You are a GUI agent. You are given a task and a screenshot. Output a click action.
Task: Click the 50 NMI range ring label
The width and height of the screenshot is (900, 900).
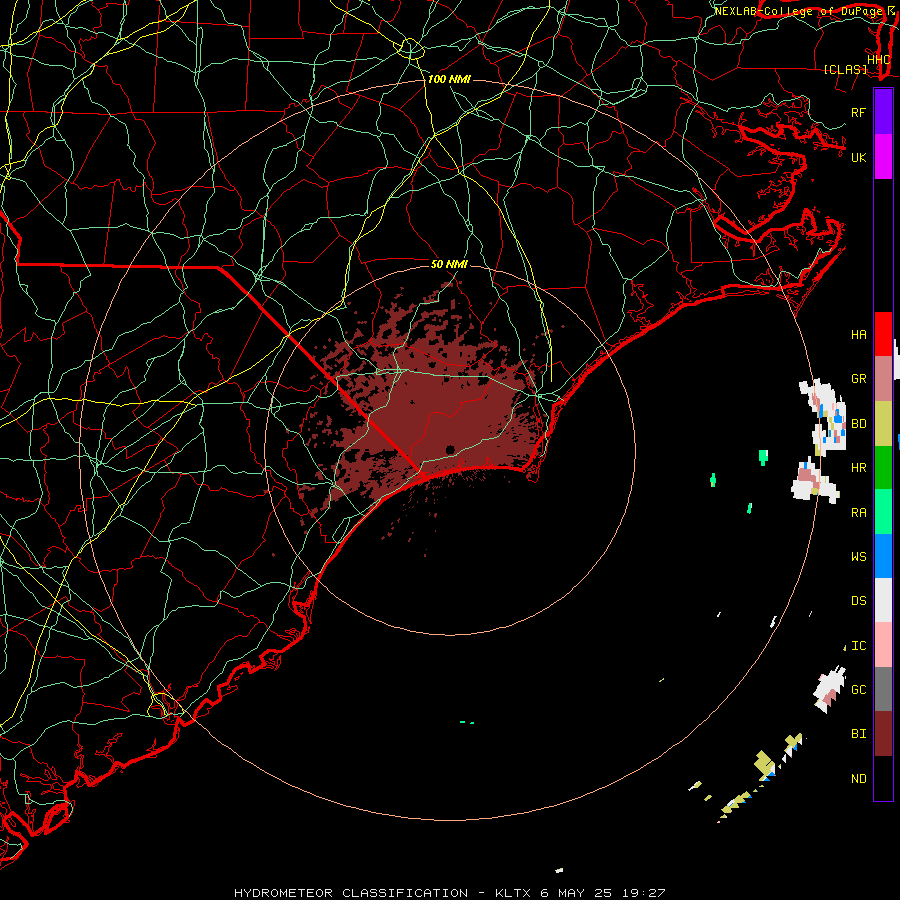pyautogui.click(x=449, y=264)
